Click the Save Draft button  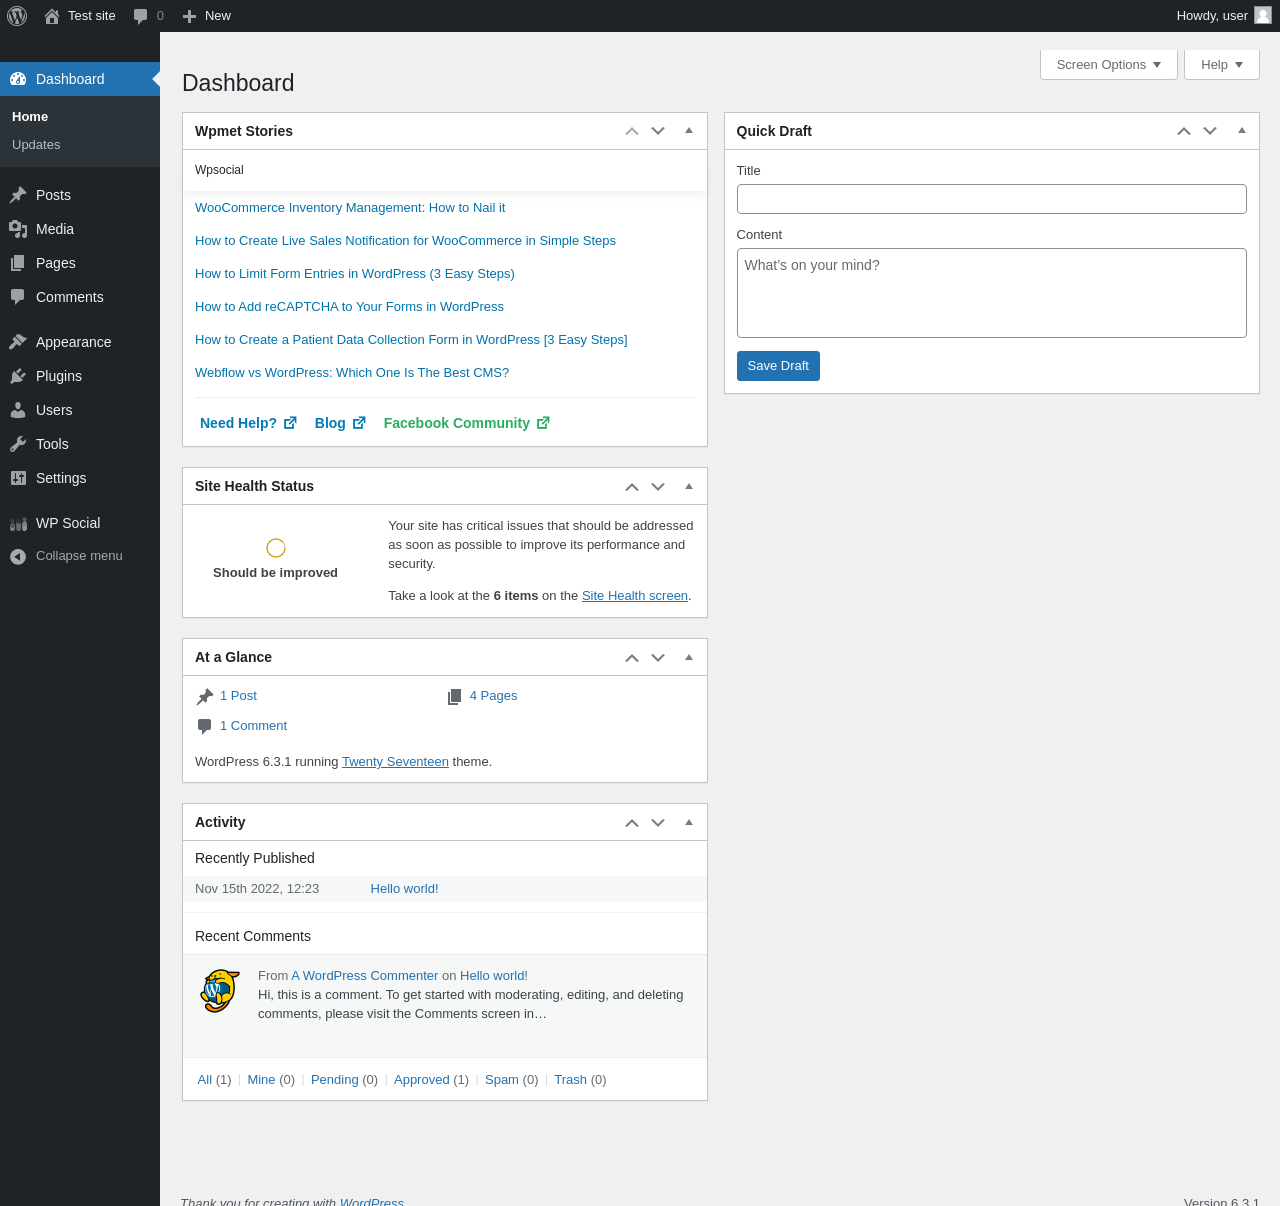(778, 366)
